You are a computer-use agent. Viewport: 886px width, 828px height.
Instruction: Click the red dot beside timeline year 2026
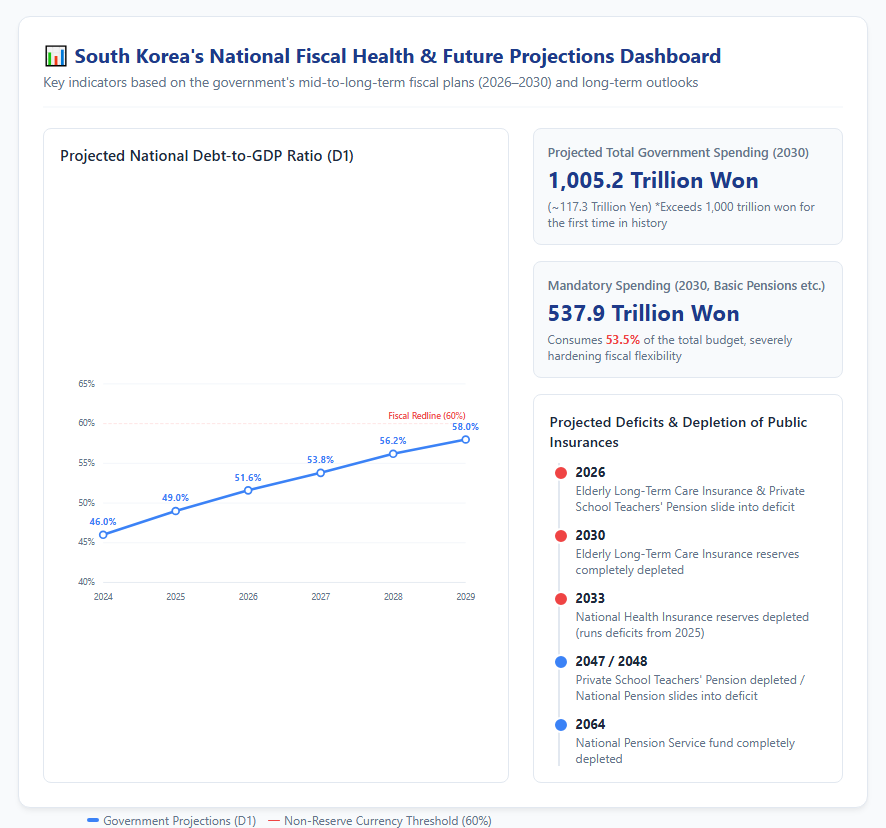click(x=561, y=473)
